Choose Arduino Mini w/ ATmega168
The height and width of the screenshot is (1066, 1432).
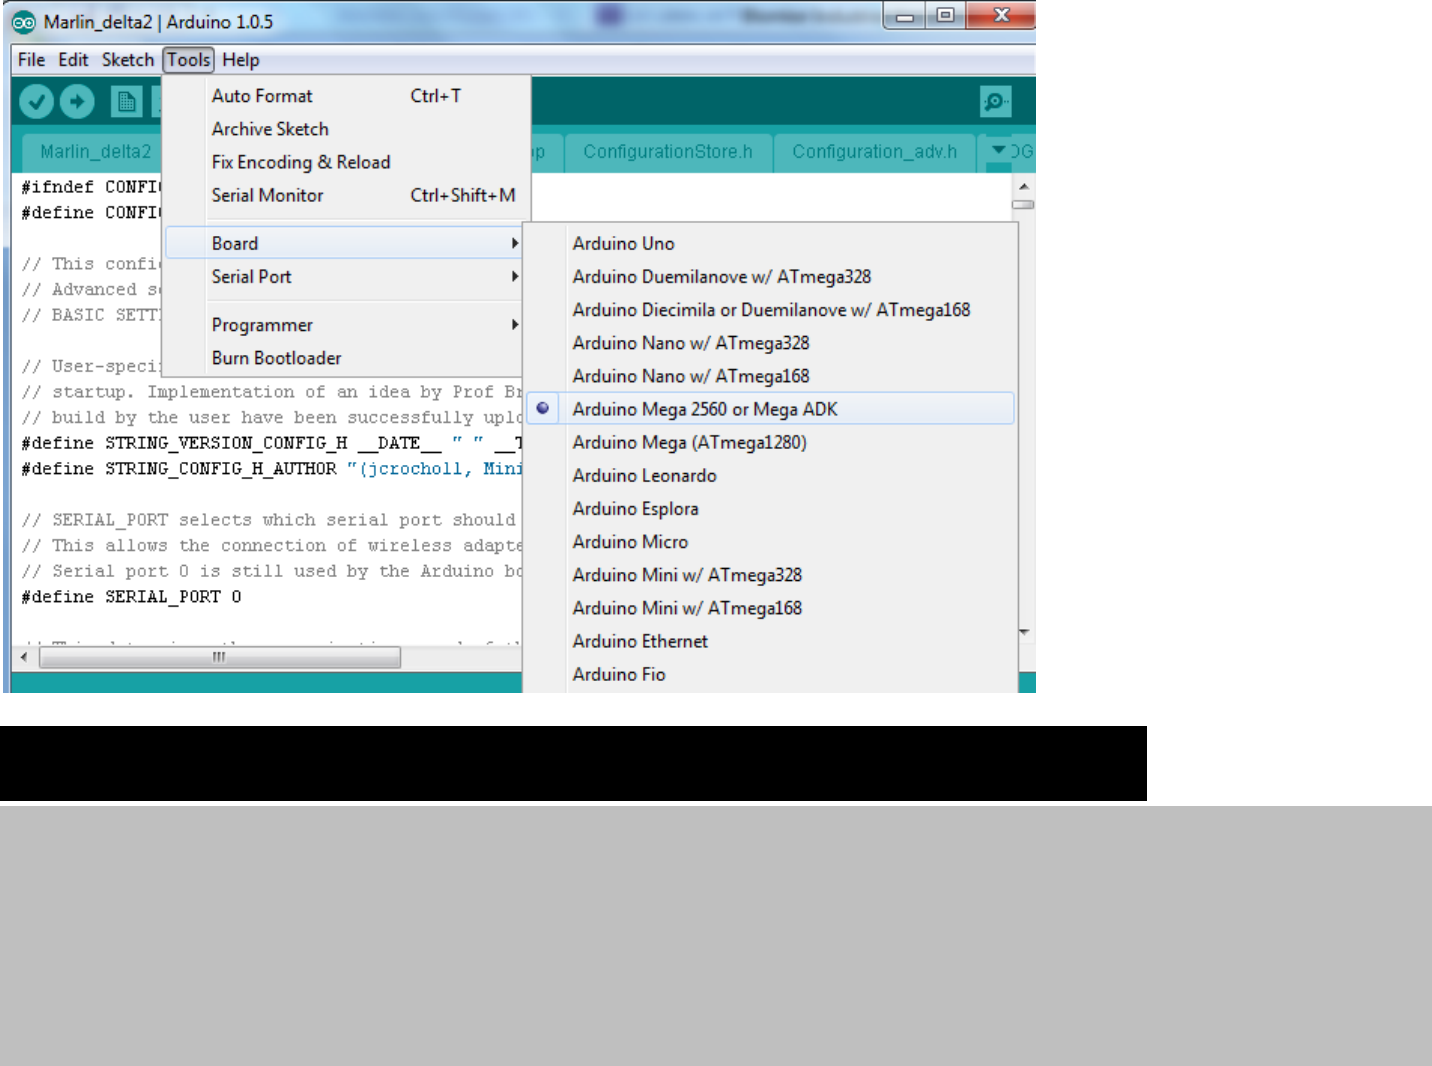click(770, 608)
